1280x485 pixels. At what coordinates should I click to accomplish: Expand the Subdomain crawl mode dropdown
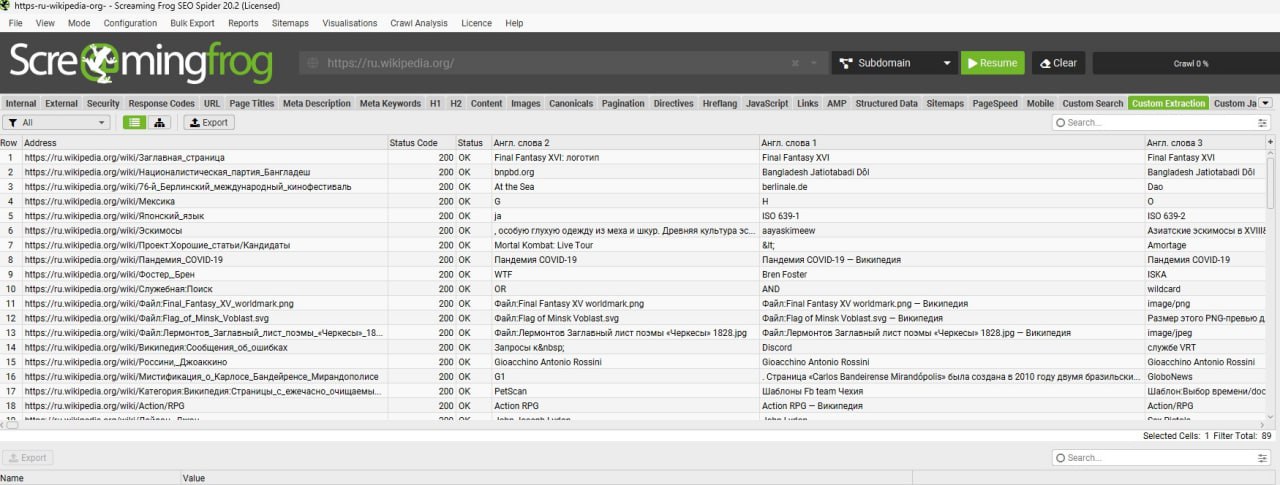pyautogui.click(x=947, y=63)
